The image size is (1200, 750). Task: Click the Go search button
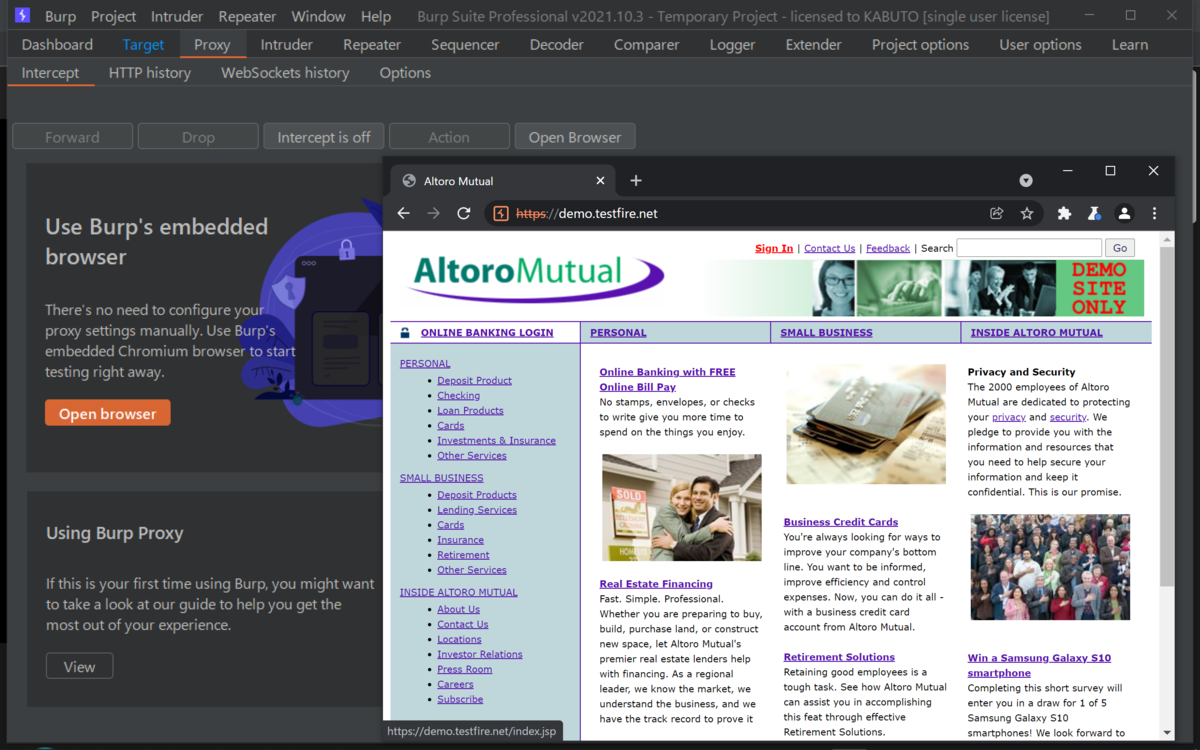pyautogui.click(x=1119, y=248)
